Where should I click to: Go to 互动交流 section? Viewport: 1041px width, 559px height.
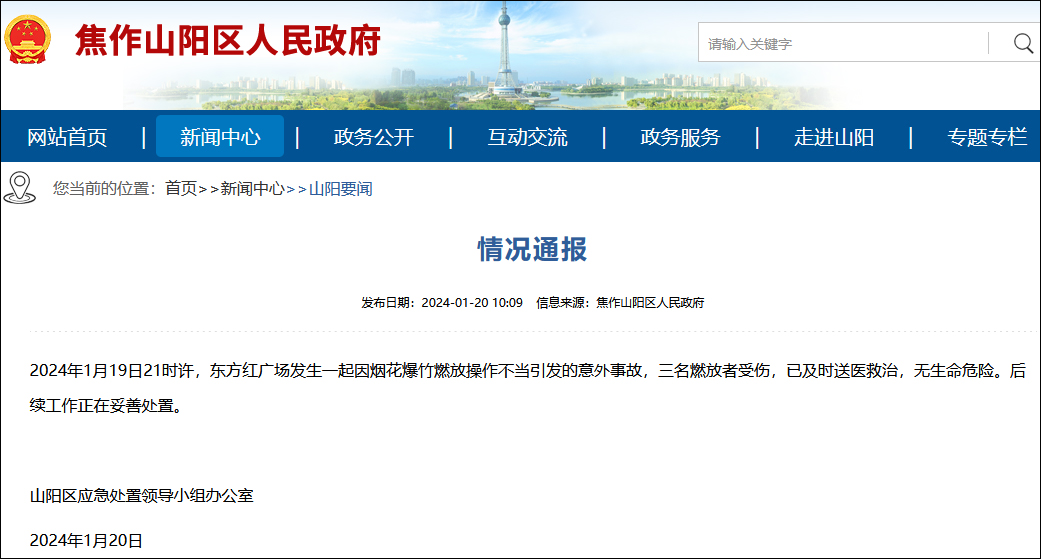tap(527, 137)
